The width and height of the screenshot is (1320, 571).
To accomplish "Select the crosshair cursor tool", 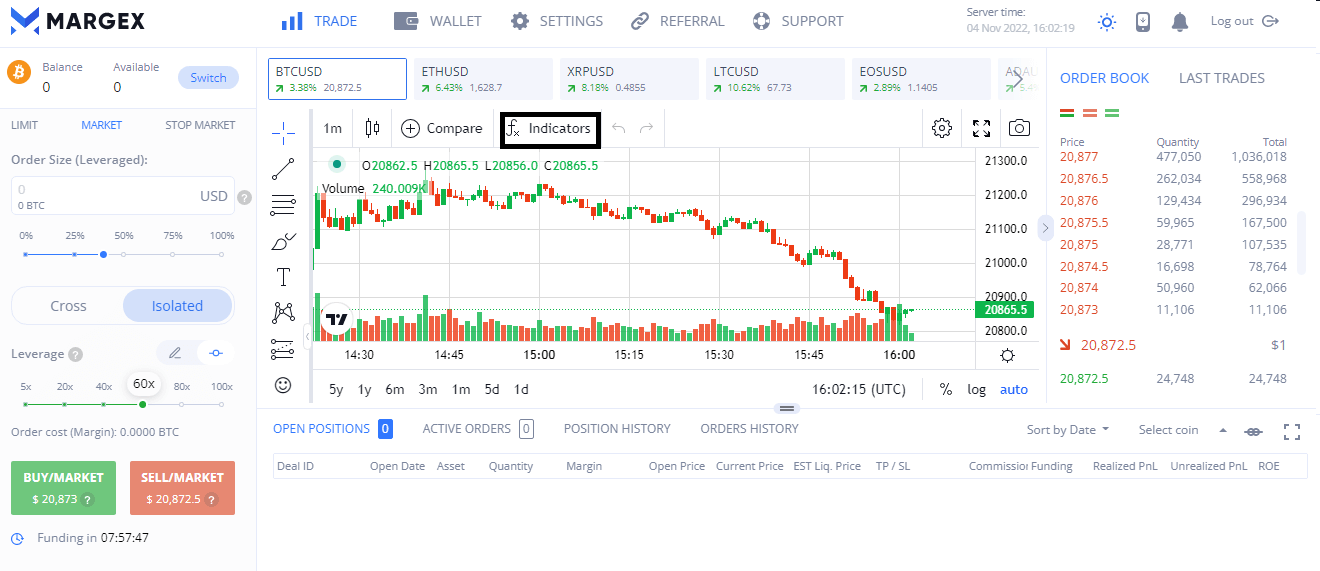I will coord(284,131).
